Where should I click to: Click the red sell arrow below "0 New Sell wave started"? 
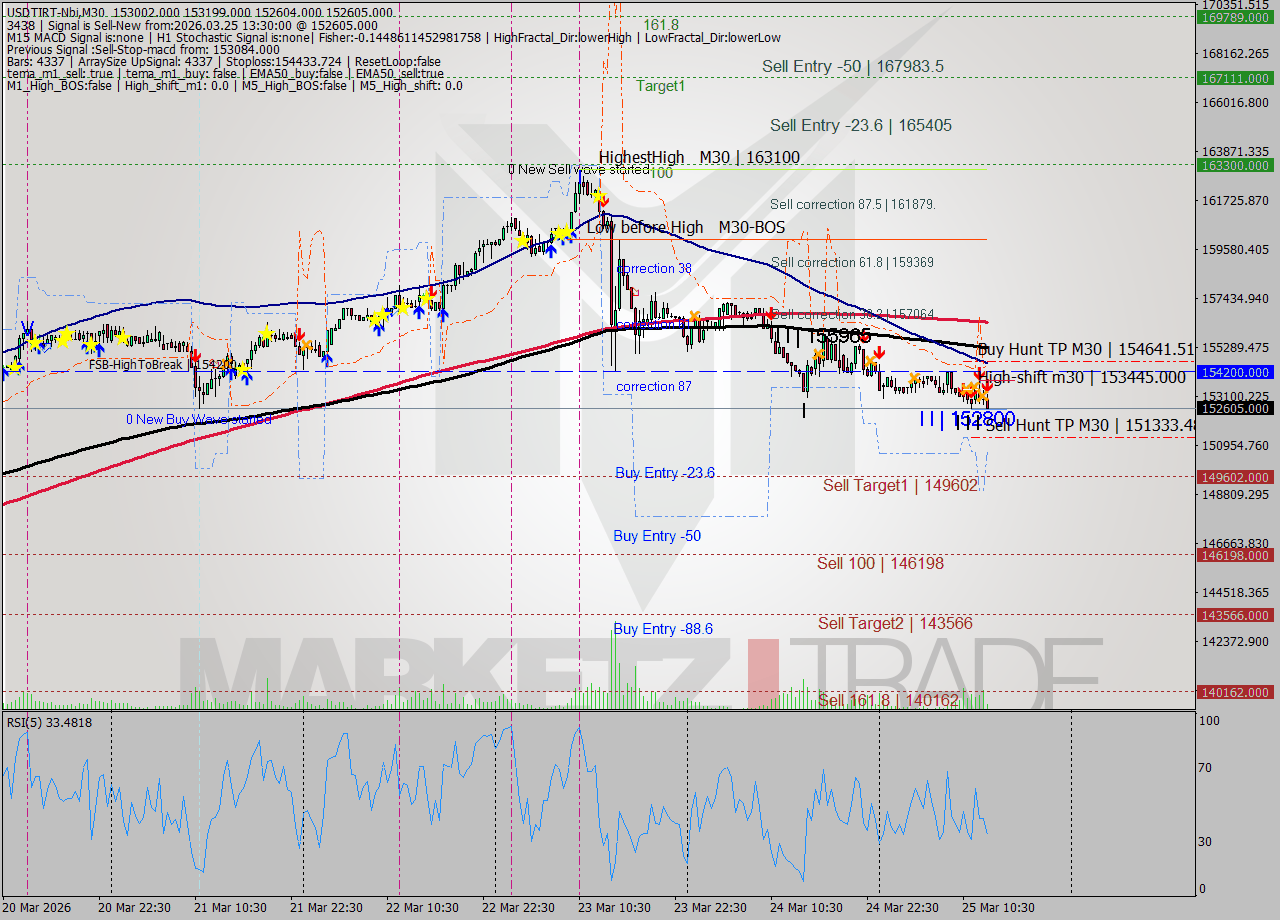(604, 201)
